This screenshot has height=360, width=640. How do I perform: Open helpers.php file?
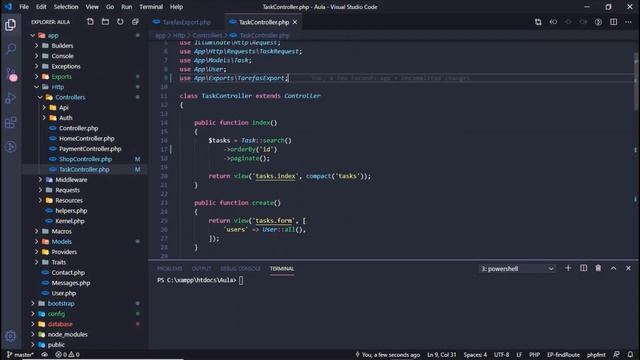pos(71,211)
